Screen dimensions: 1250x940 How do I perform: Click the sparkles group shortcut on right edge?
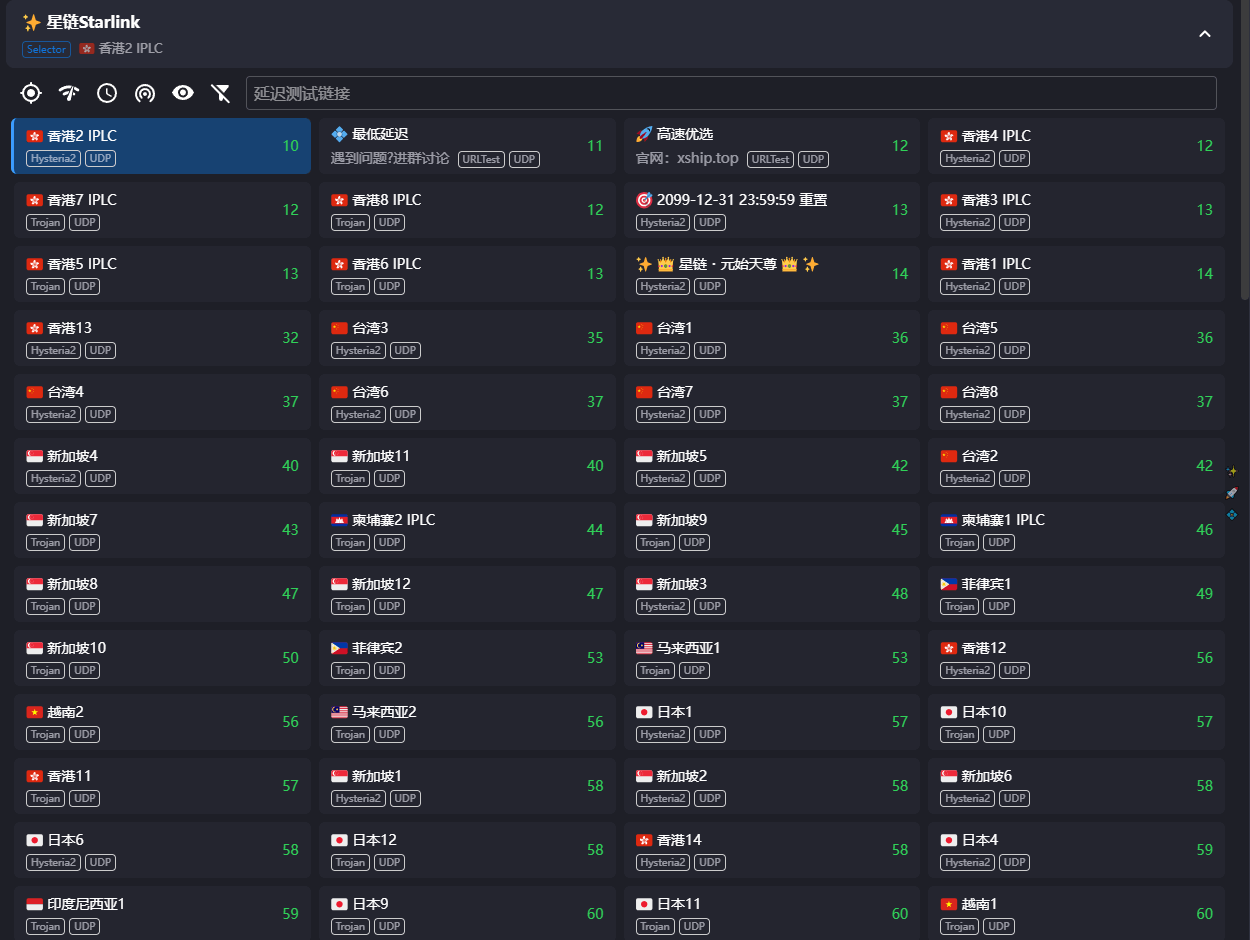(1232, 471)
